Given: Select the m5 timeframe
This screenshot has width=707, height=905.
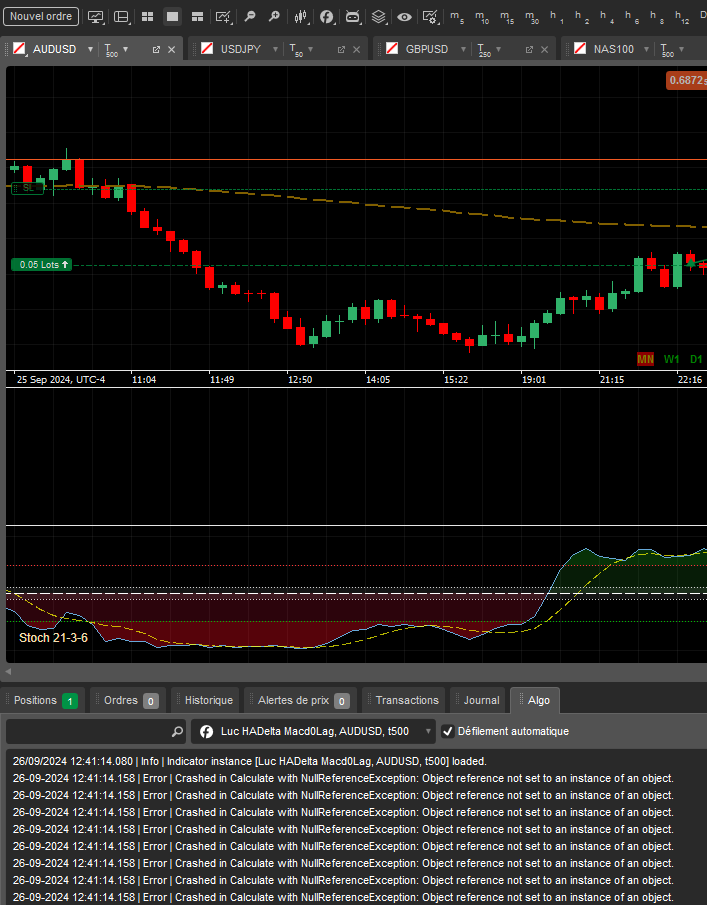Looking at the screenshot, I should coord(457,17).
